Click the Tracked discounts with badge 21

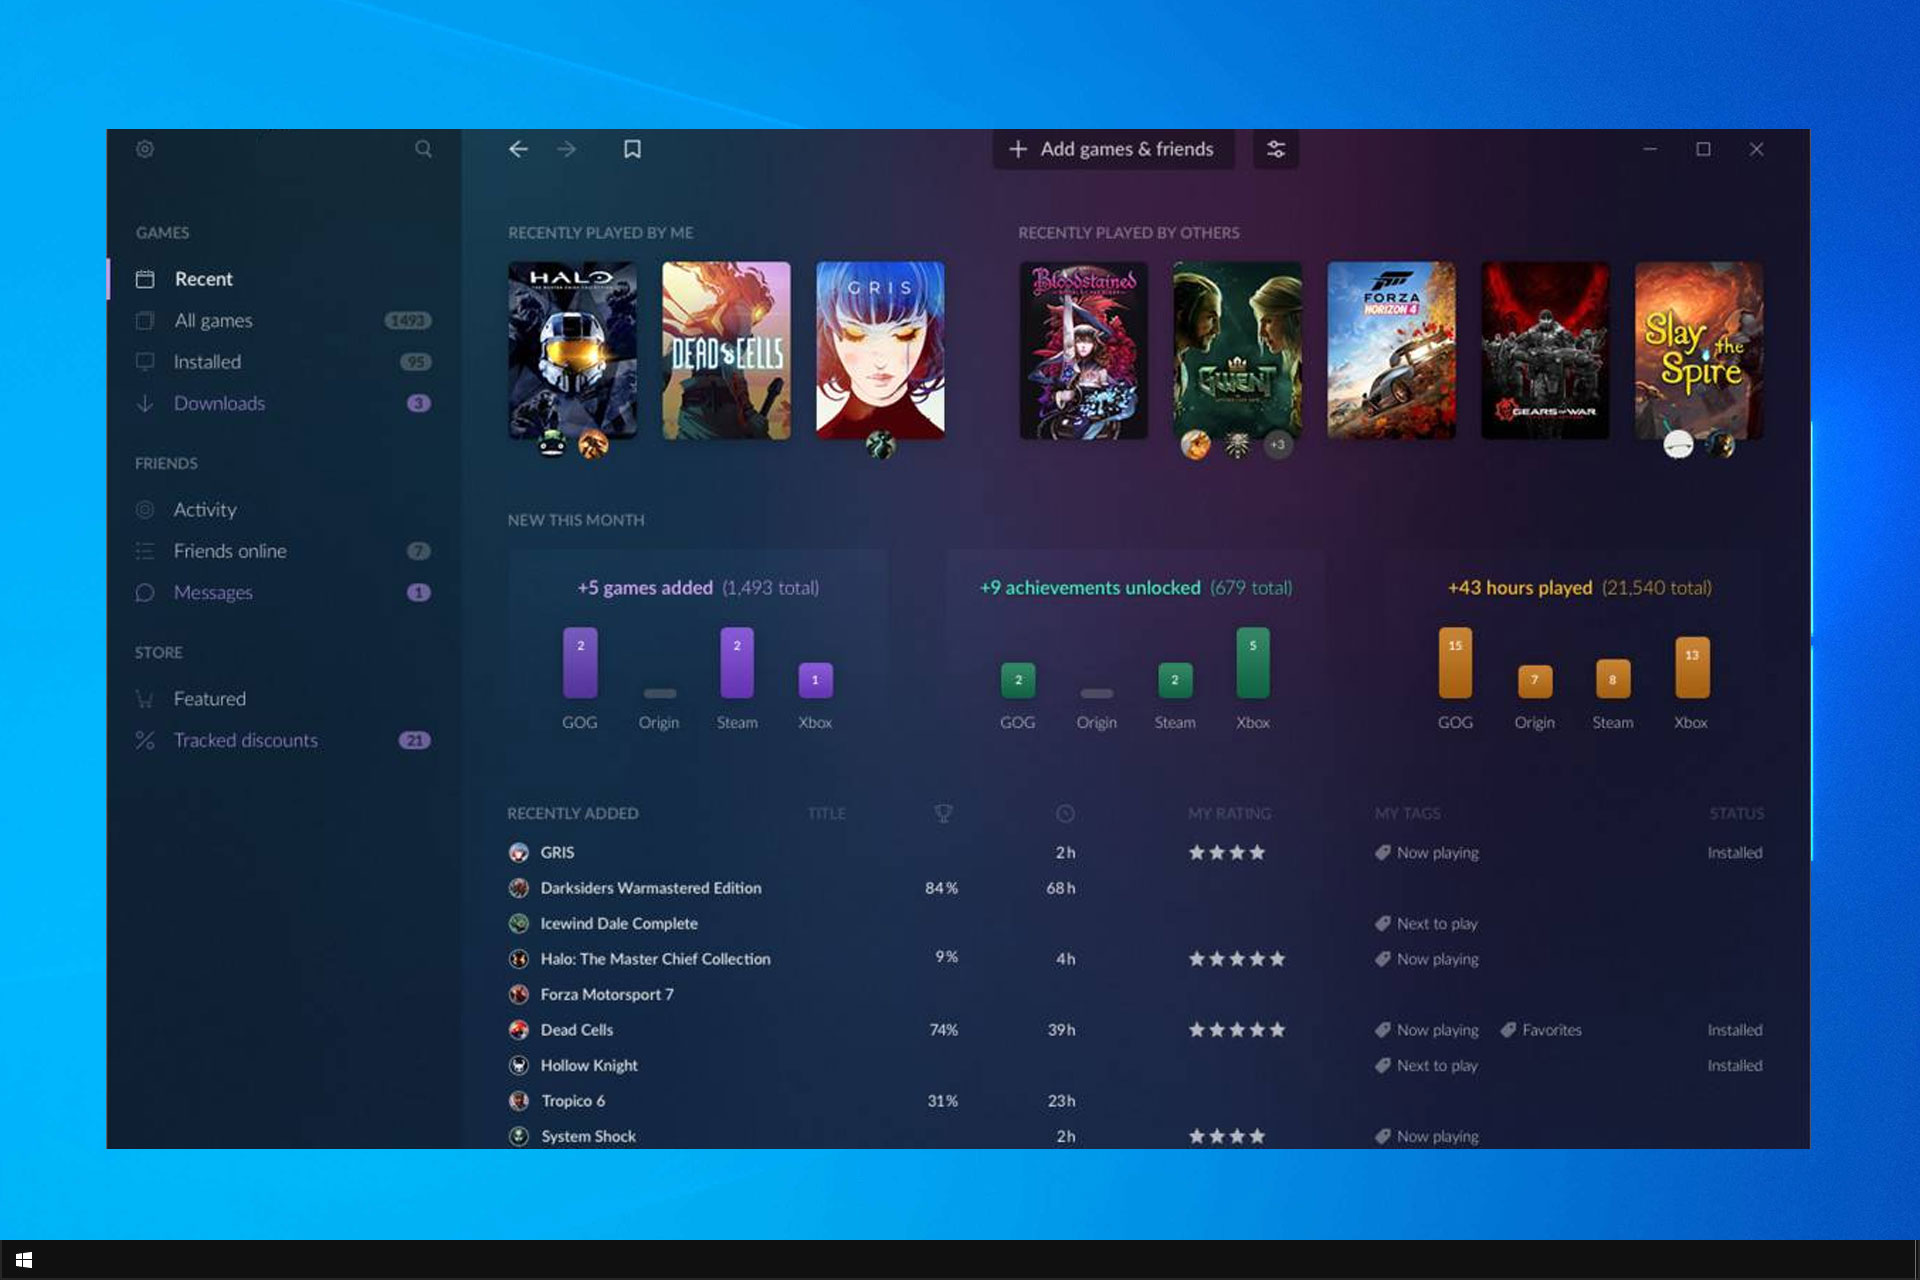point(246,740)
